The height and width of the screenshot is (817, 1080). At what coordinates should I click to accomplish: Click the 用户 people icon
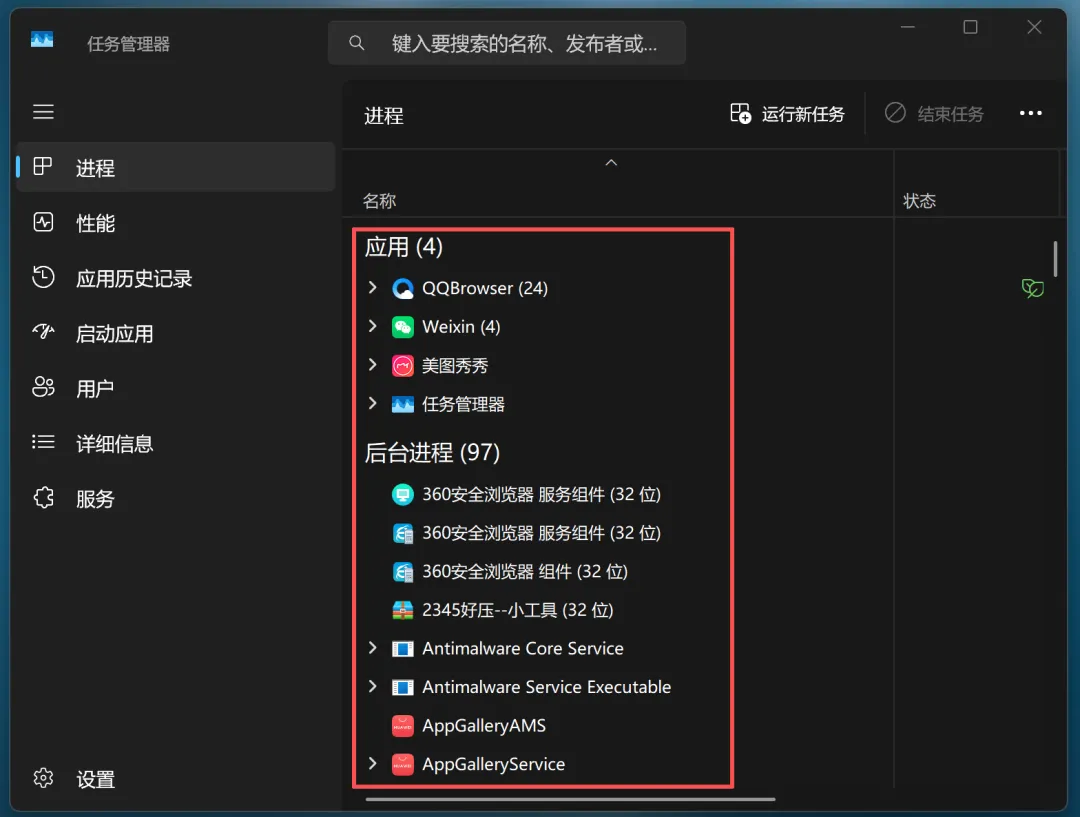click(43, 387)
